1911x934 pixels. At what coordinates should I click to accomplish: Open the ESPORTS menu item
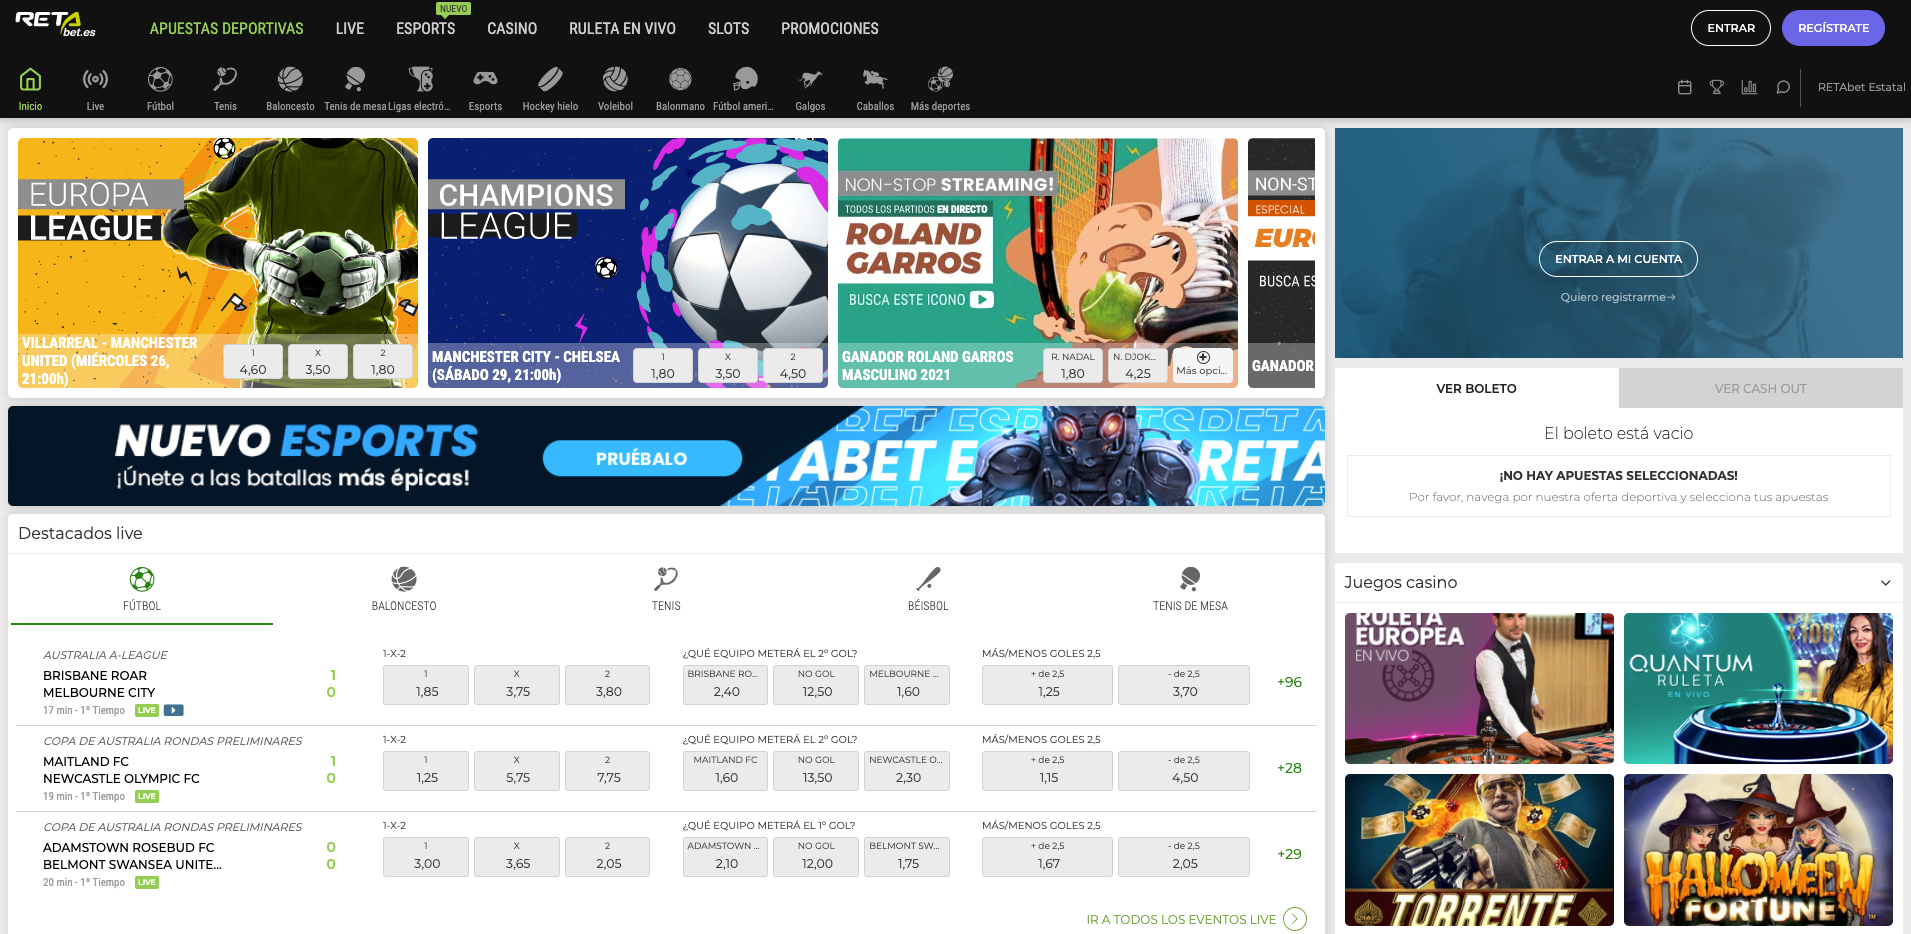425,28
